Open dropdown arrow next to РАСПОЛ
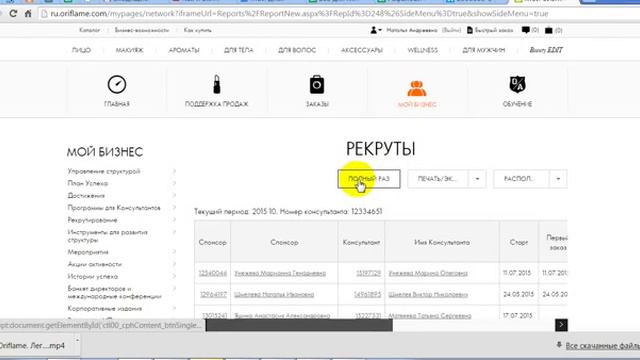Screen dimensions: 640x360 (558, 179)
